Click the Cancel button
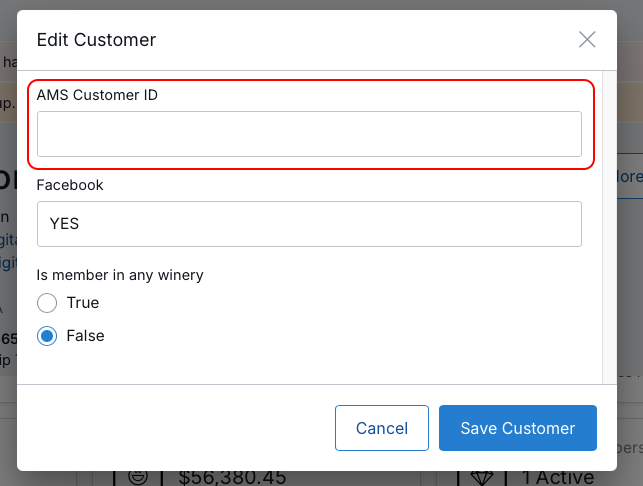 [382, 428]
